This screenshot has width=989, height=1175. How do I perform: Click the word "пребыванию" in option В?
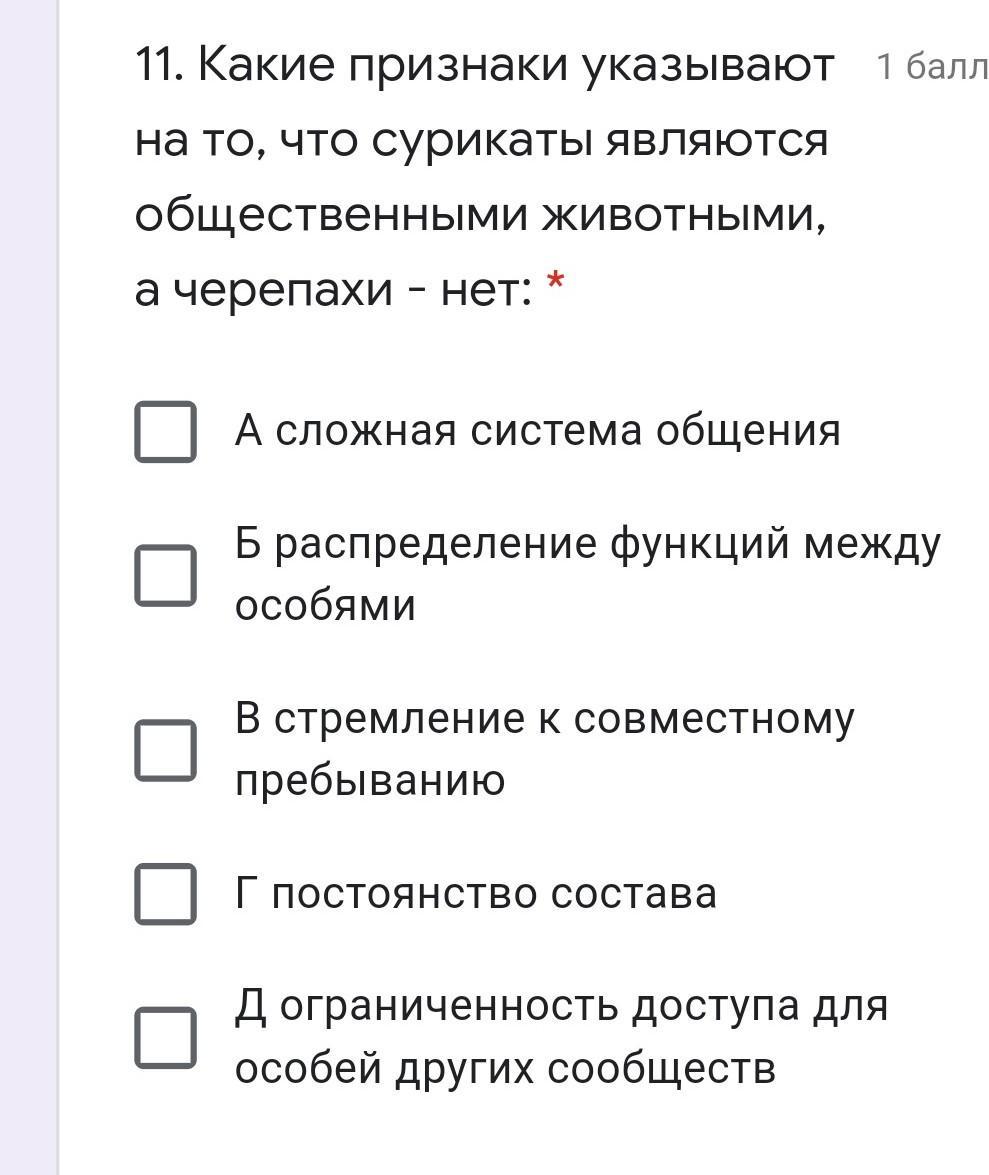(x=370, y=781)
